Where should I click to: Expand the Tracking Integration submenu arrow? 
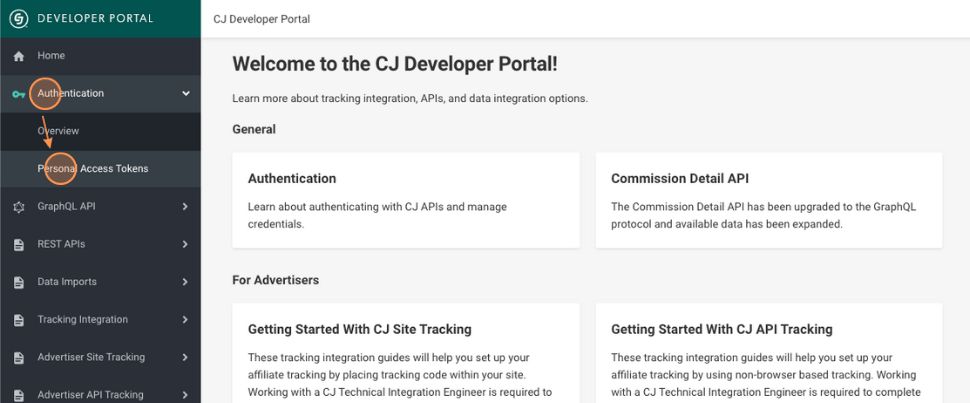185,320
